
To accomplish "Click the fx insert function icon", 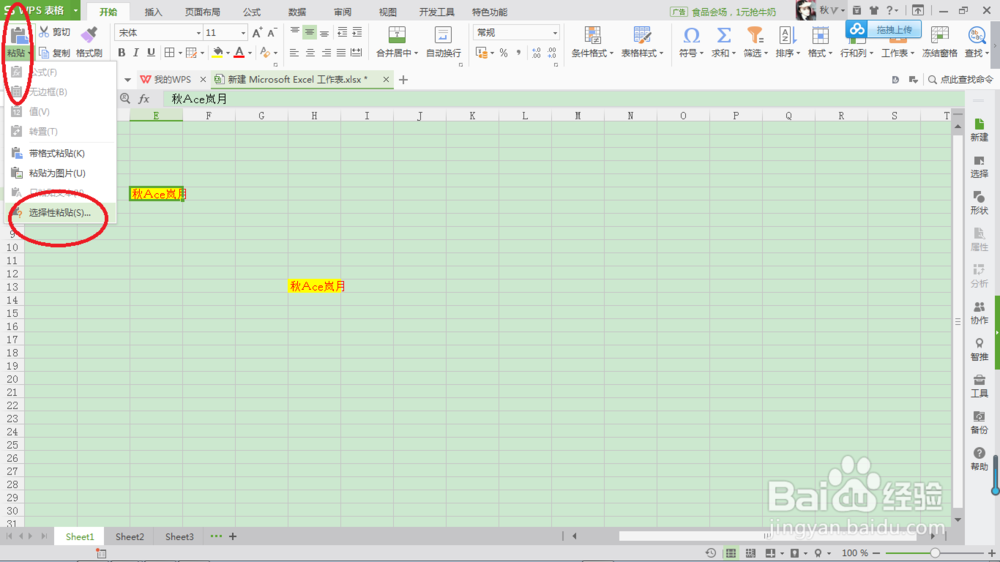I will (x=144, y=99).
